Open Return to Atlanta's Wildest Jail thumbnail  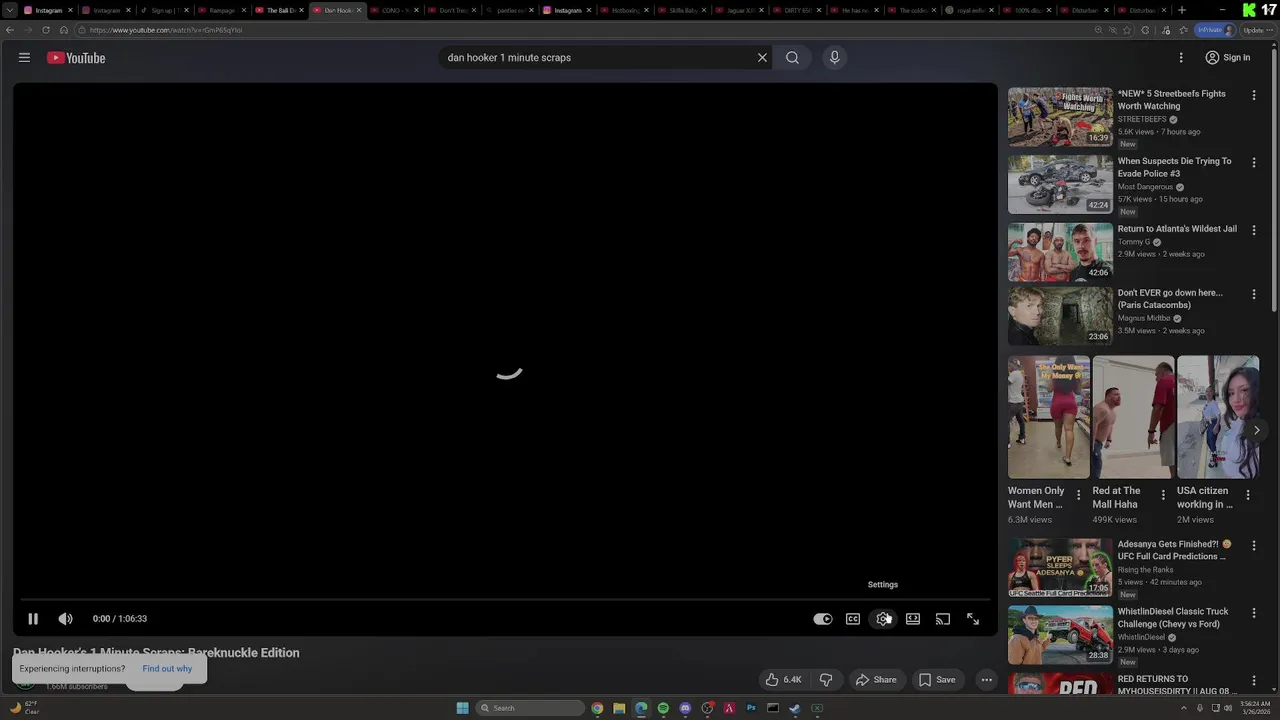click(x=1060, y=251)
